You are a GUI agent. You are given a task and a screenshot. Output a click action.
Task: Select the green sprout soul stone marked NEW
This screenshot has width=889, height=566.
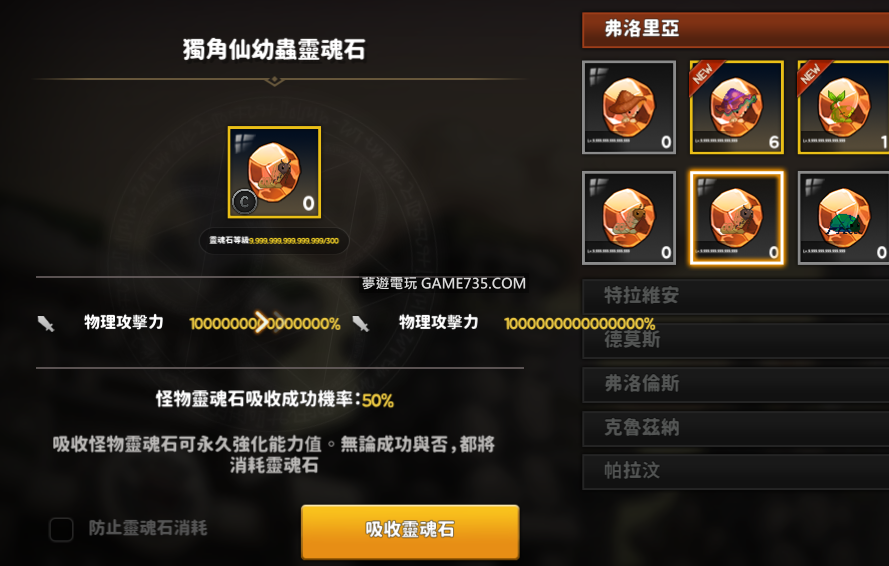click(843, 107)
